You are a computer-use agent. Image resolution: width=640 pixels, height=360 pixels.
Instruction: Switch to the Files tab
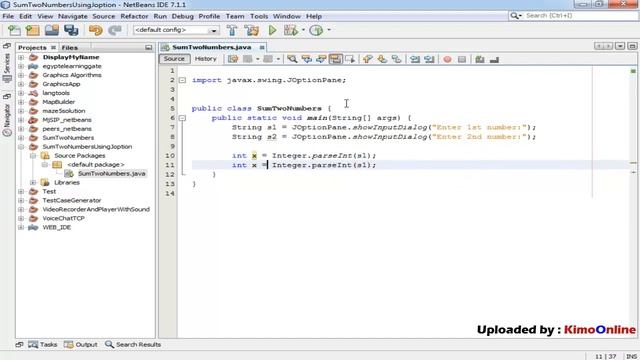[69, 48]
